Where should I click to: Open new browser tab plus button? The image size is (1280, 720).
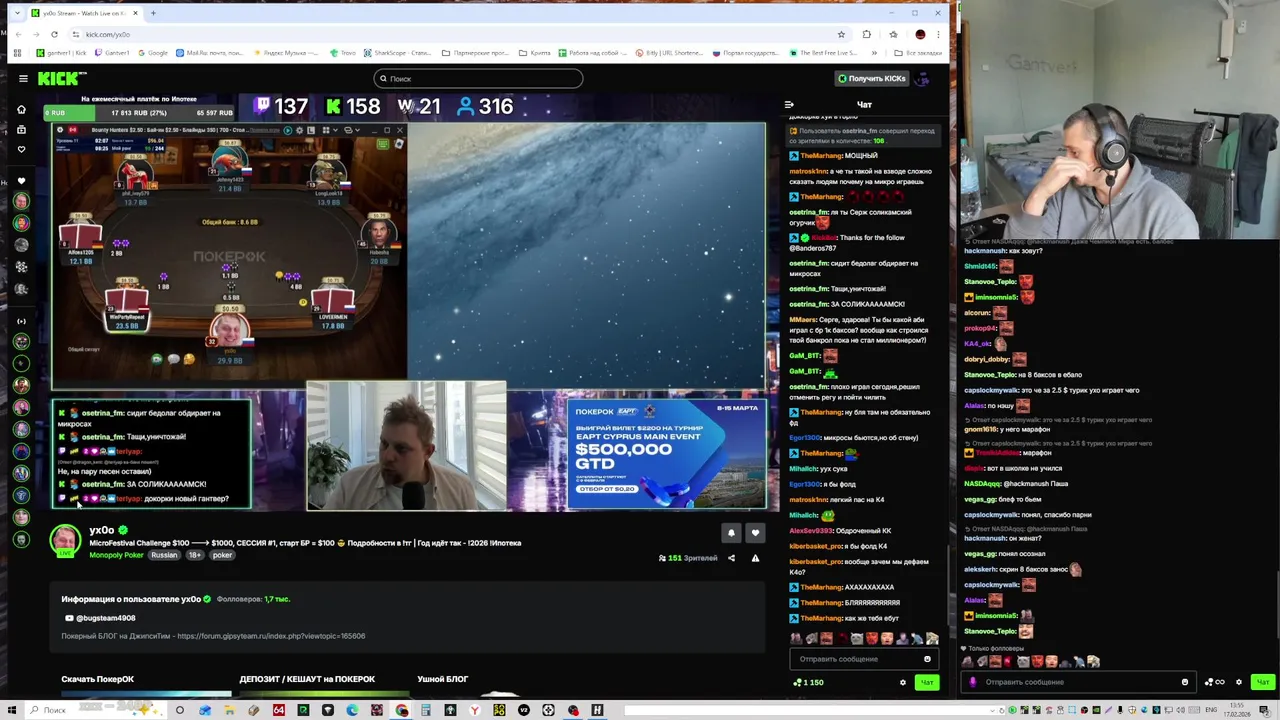153,13
